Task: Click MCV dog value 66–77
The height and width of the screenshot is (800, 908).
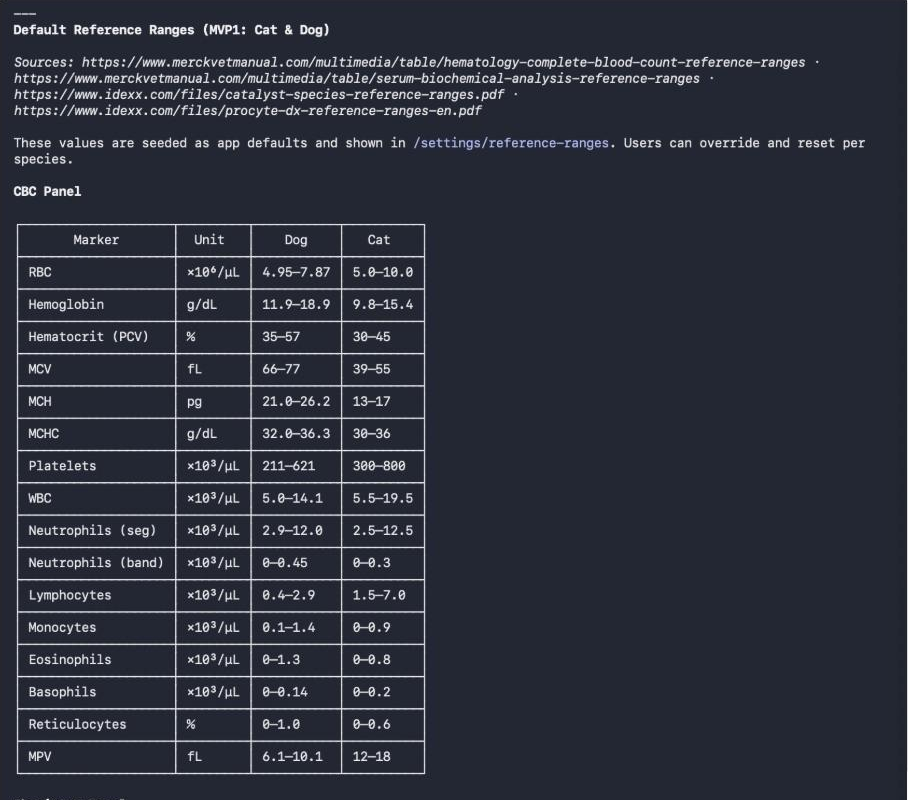Action: pyautogui.click(x=281, y=369)
